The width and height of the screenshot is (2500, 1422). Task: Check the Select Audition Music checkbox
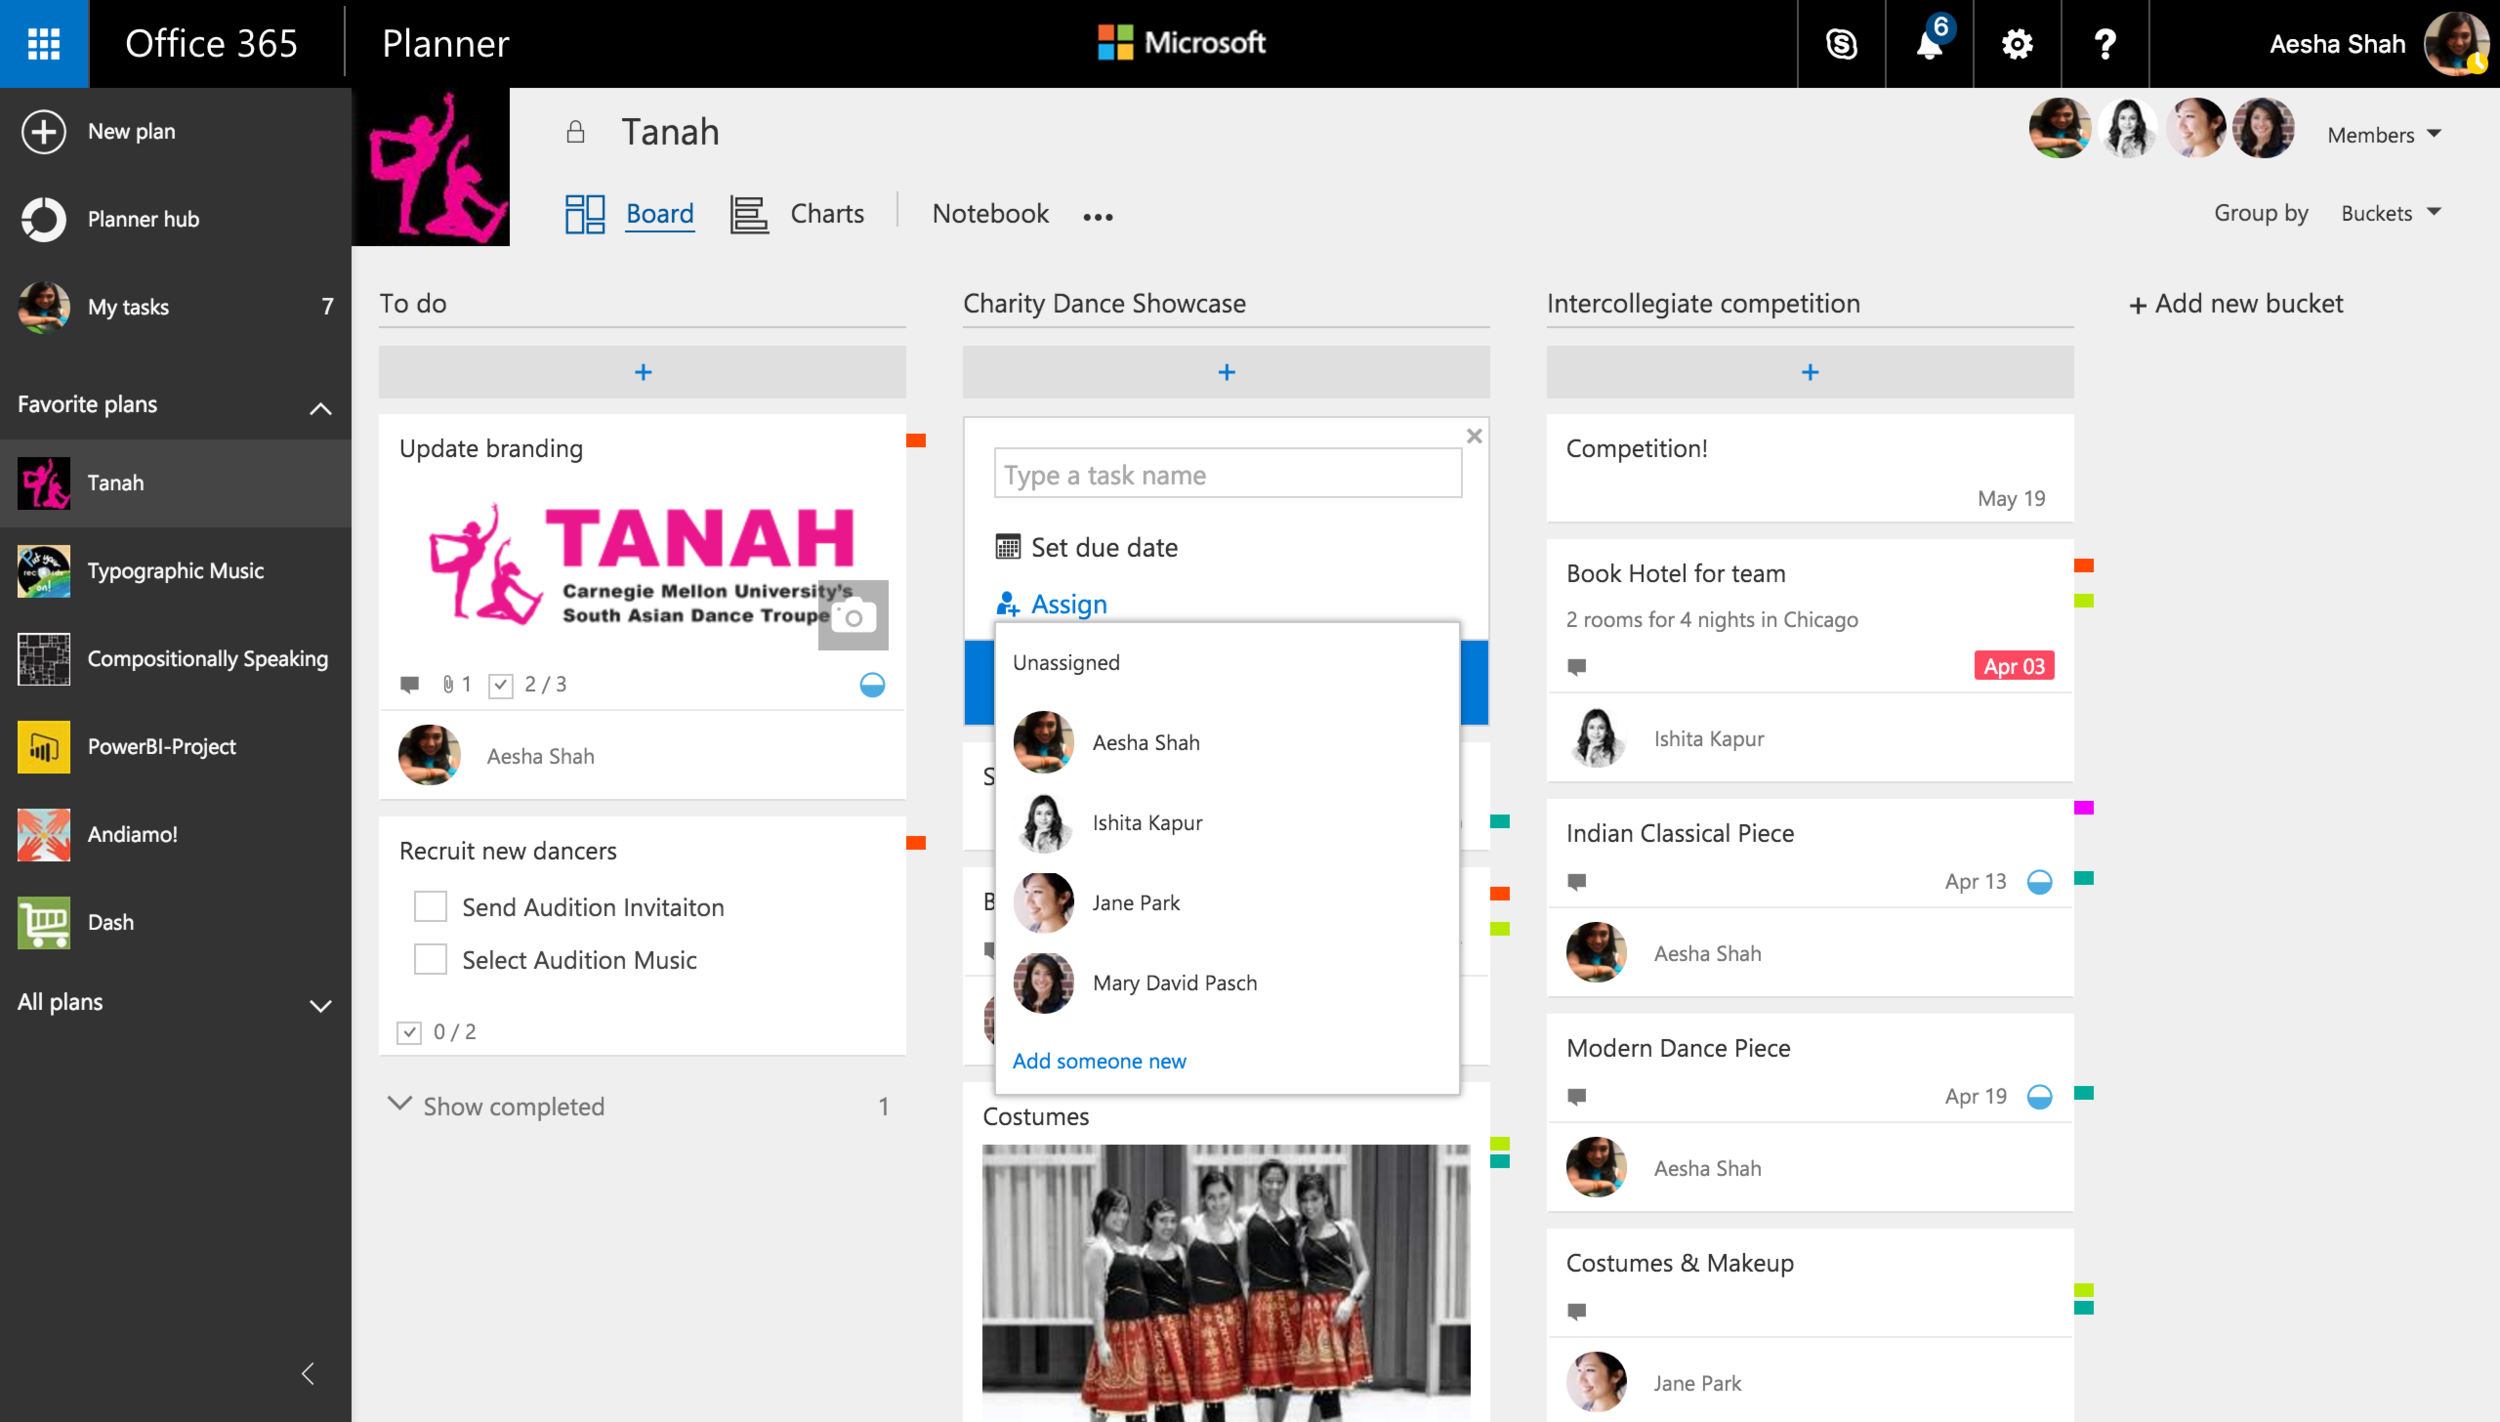pos(430,959)
